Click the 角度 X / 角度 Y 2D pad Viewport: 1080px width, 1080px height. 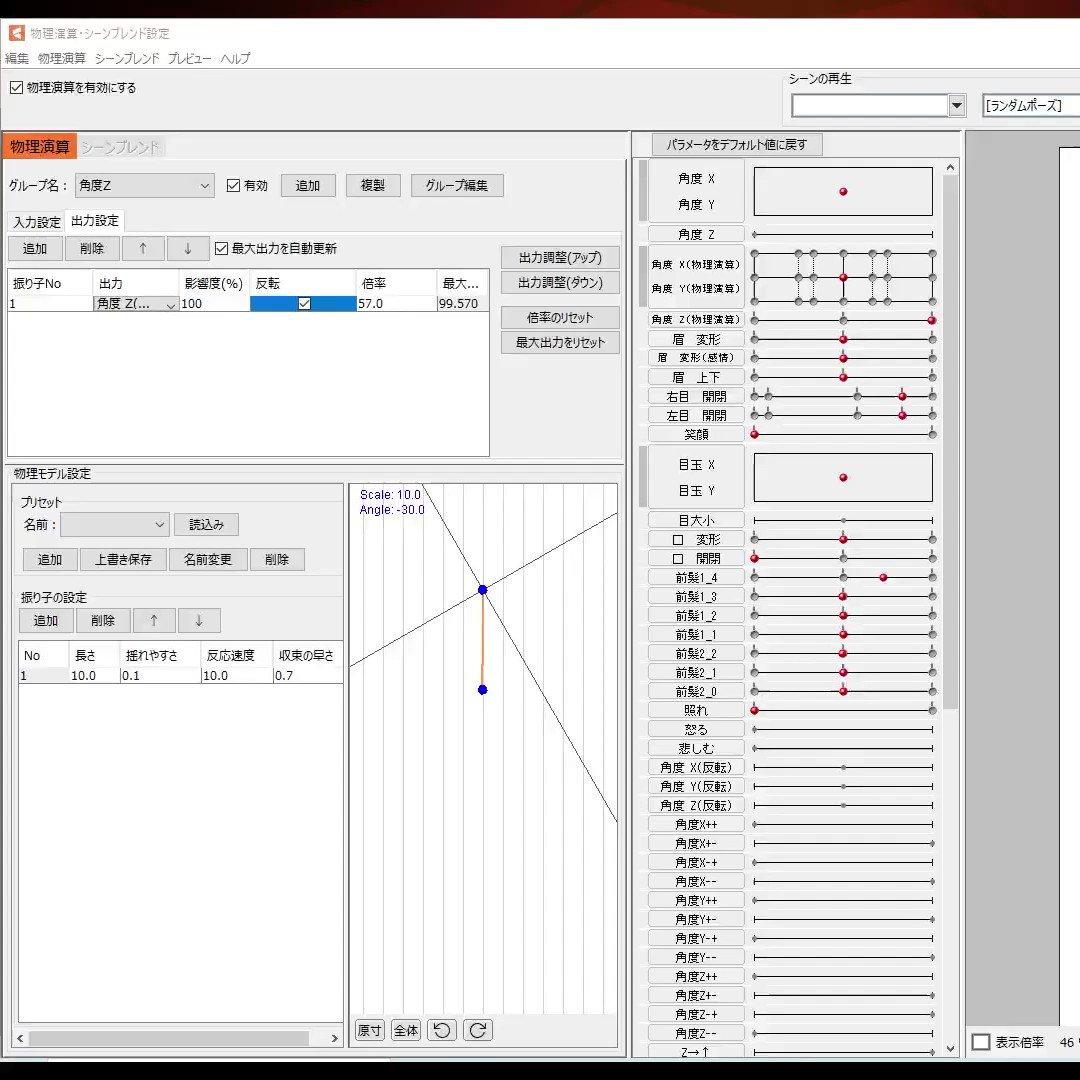[x=843, y=191]
